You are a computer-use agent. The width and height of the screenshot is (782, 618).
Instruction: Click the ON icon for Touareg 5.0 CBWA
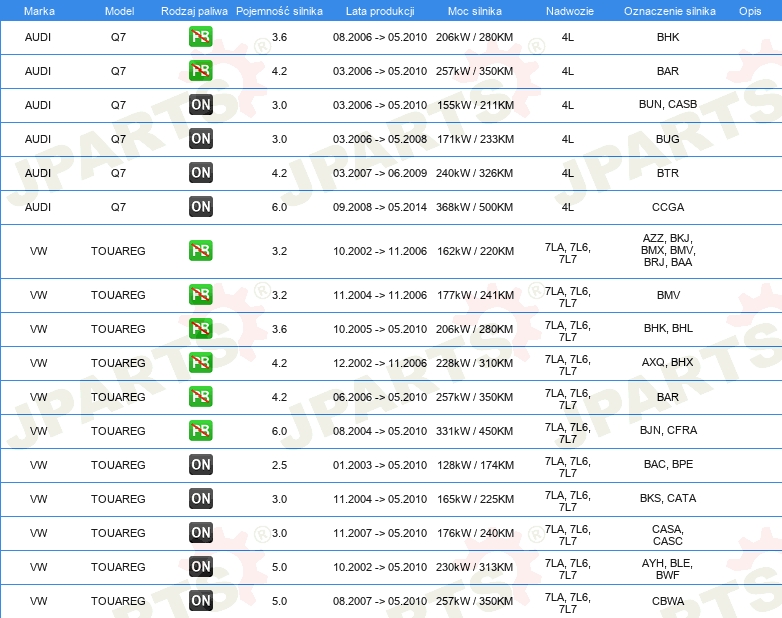(200, 600)
